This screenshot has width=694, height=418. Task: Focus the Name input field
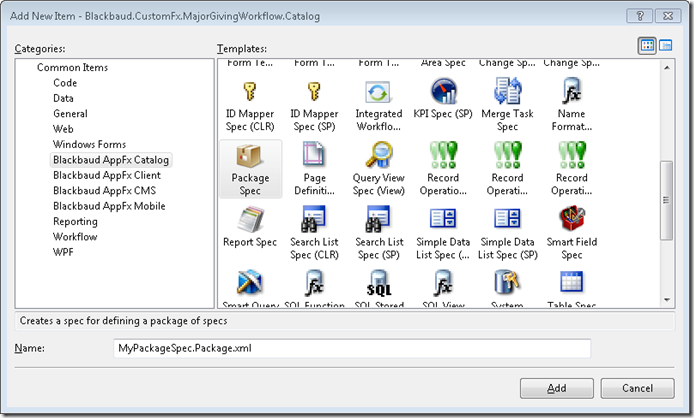tap(352, 348)
